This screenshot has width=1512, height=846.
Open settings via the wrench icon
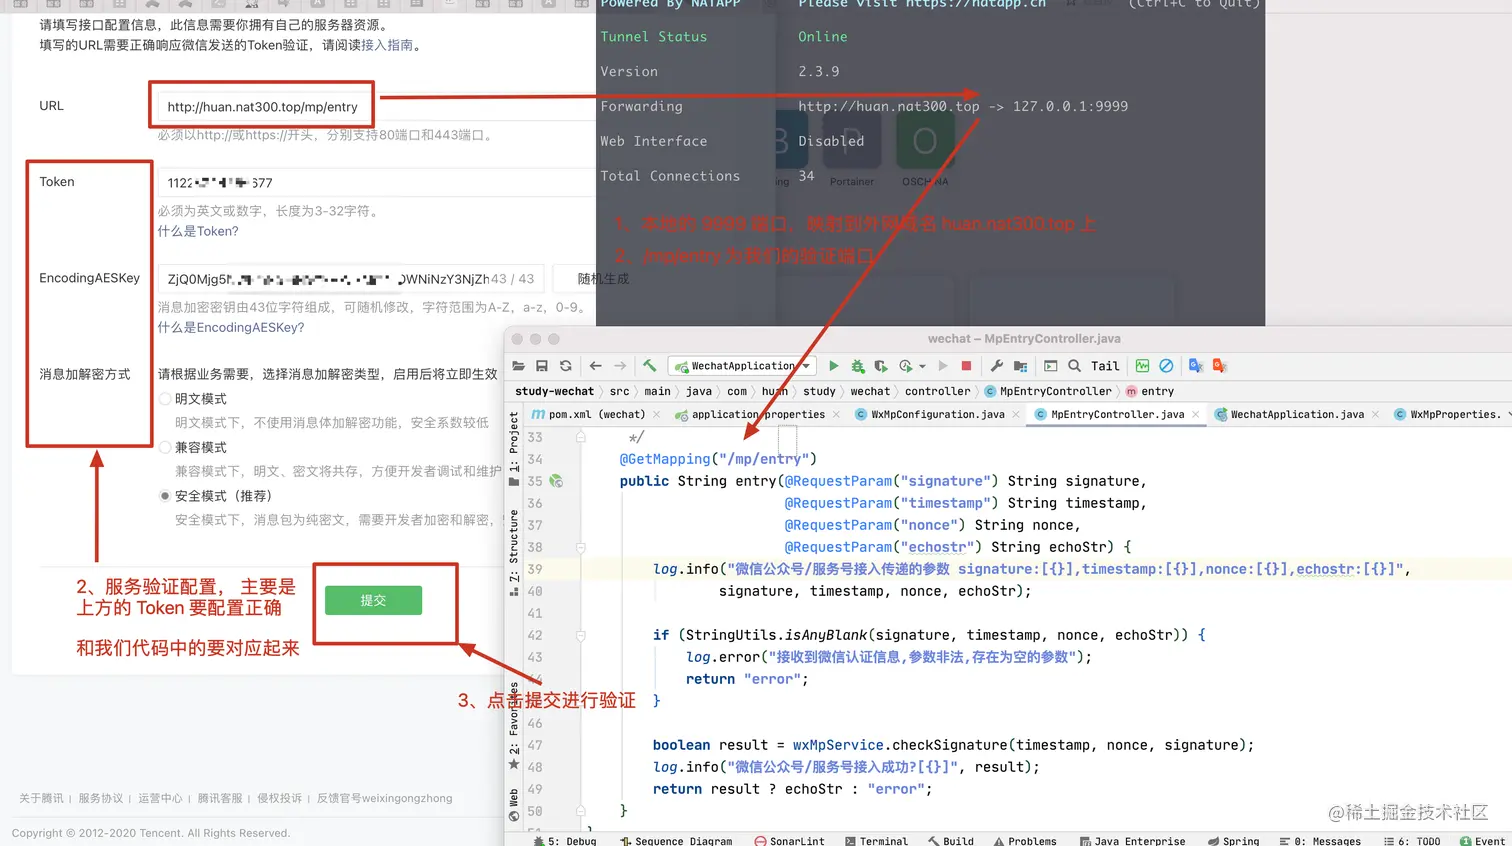pos(996,366)
